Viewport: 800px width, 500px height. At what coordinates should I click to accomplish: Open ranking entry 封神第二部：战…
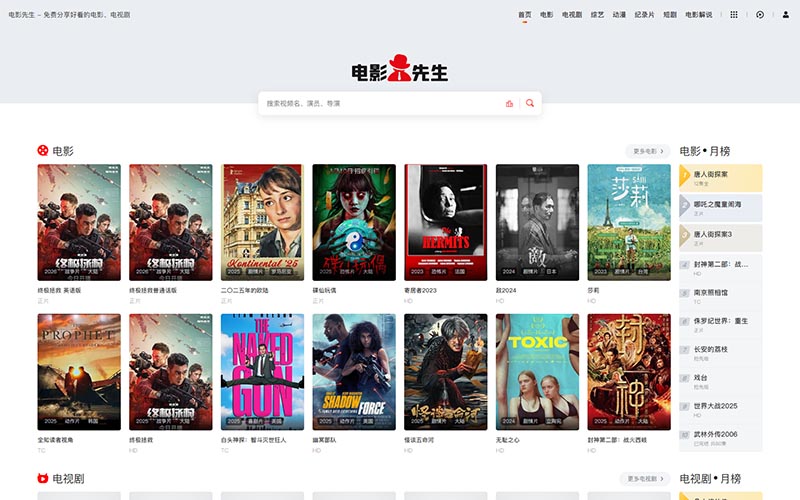tap(720, 268)
